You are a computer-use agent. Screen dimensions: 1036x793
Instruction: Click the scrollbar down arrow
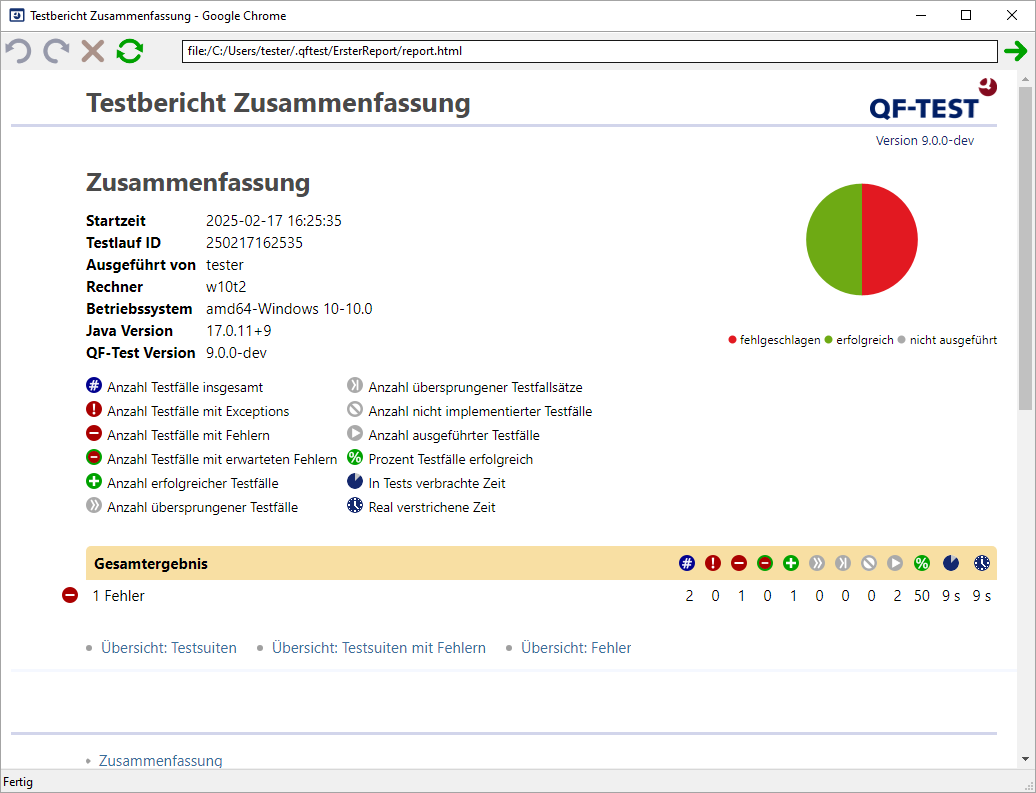1025,759
